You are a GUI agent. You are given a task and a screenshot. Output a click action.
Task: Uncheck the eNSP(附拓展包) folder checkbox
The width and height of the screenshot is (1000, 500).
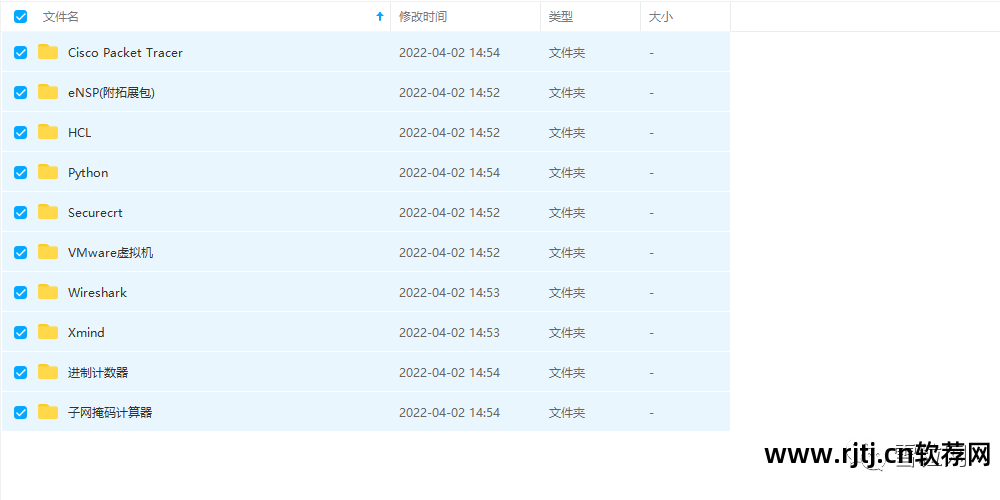click(x=20, y=92)
